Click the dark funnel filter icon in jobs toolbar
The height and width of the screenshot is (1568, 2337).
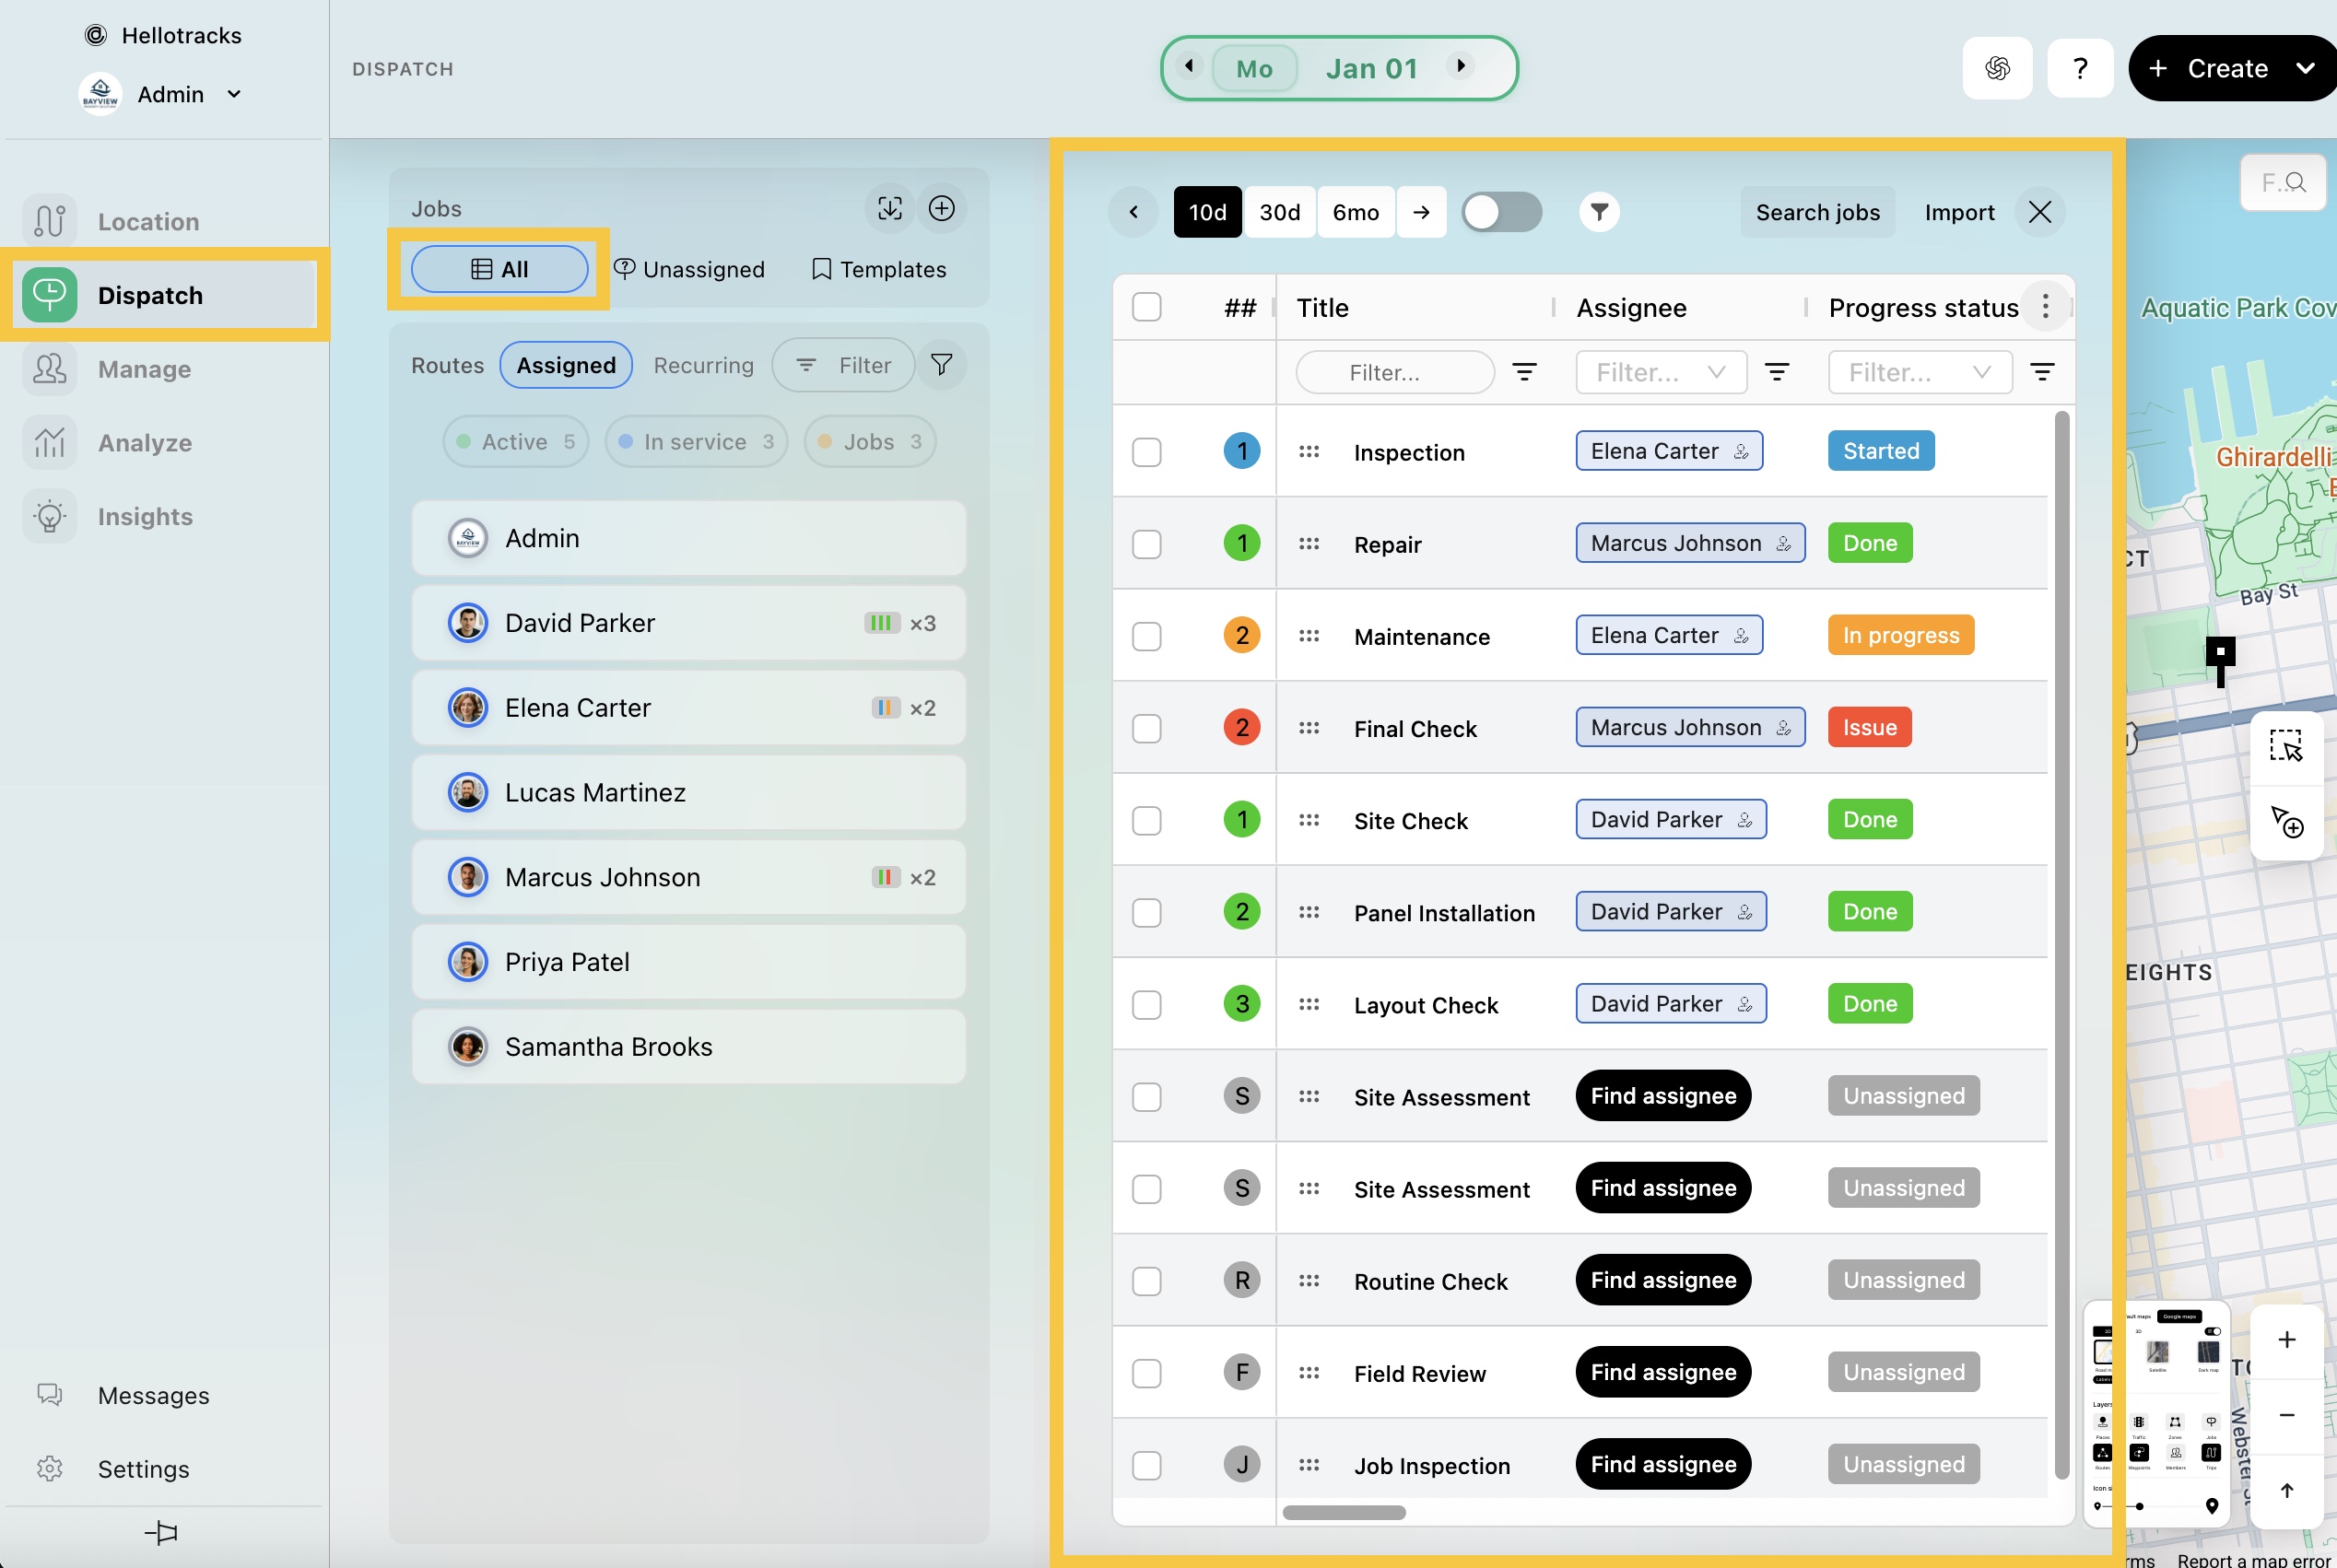tap(1599, 212)
